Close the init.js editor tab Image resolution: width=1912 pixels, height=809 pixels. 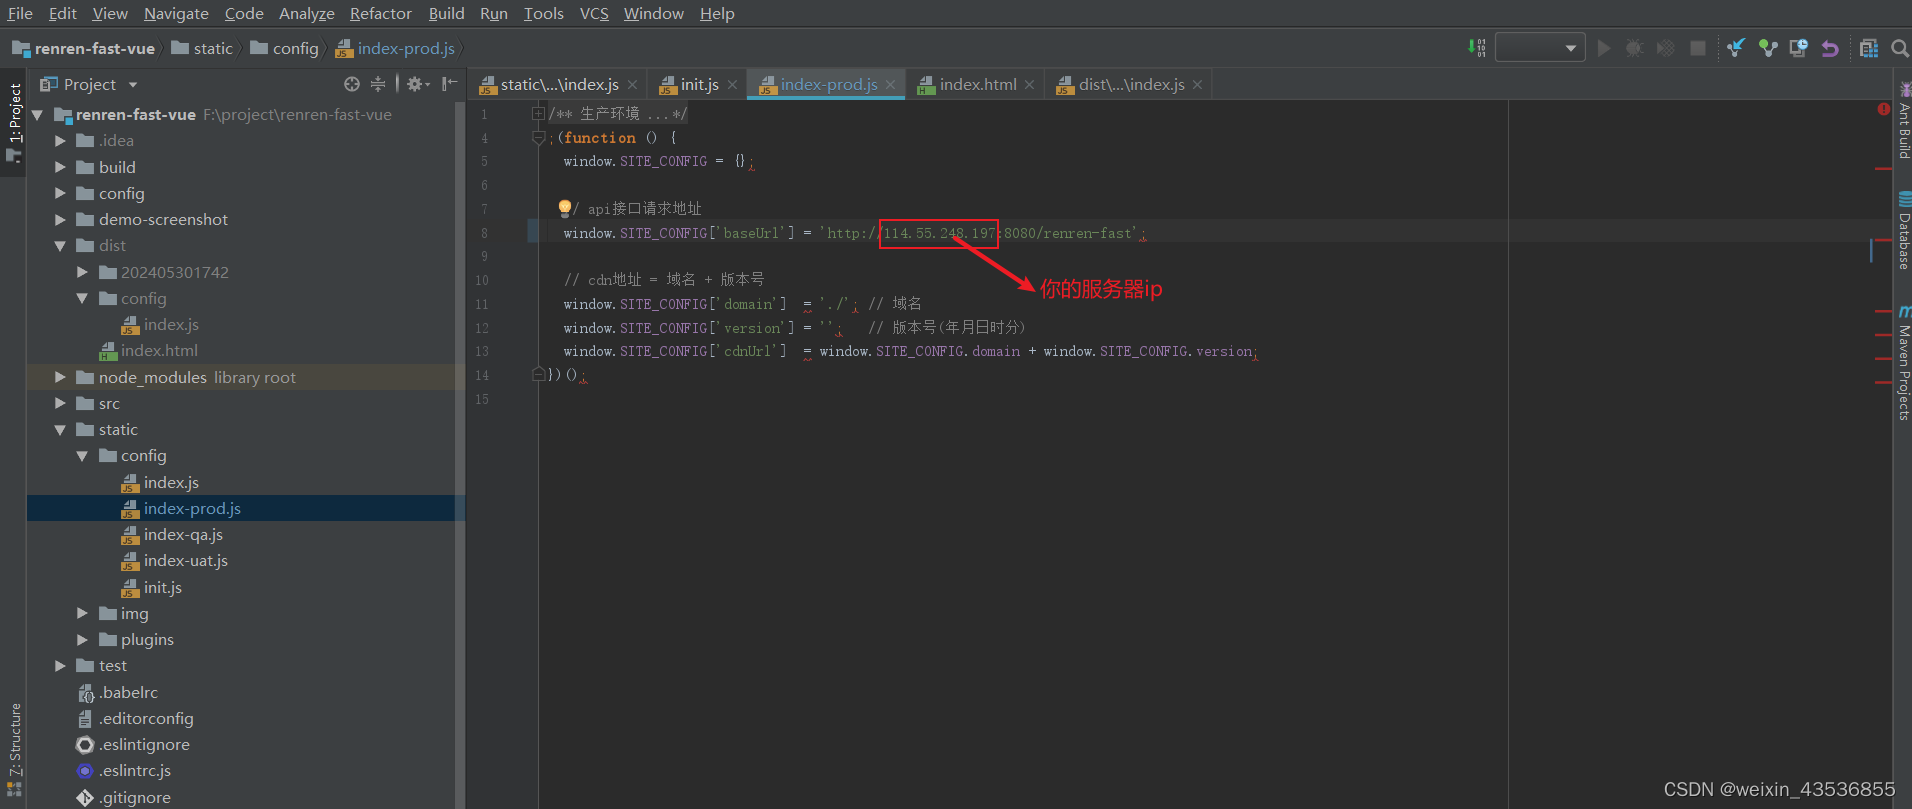click(732, 85)
